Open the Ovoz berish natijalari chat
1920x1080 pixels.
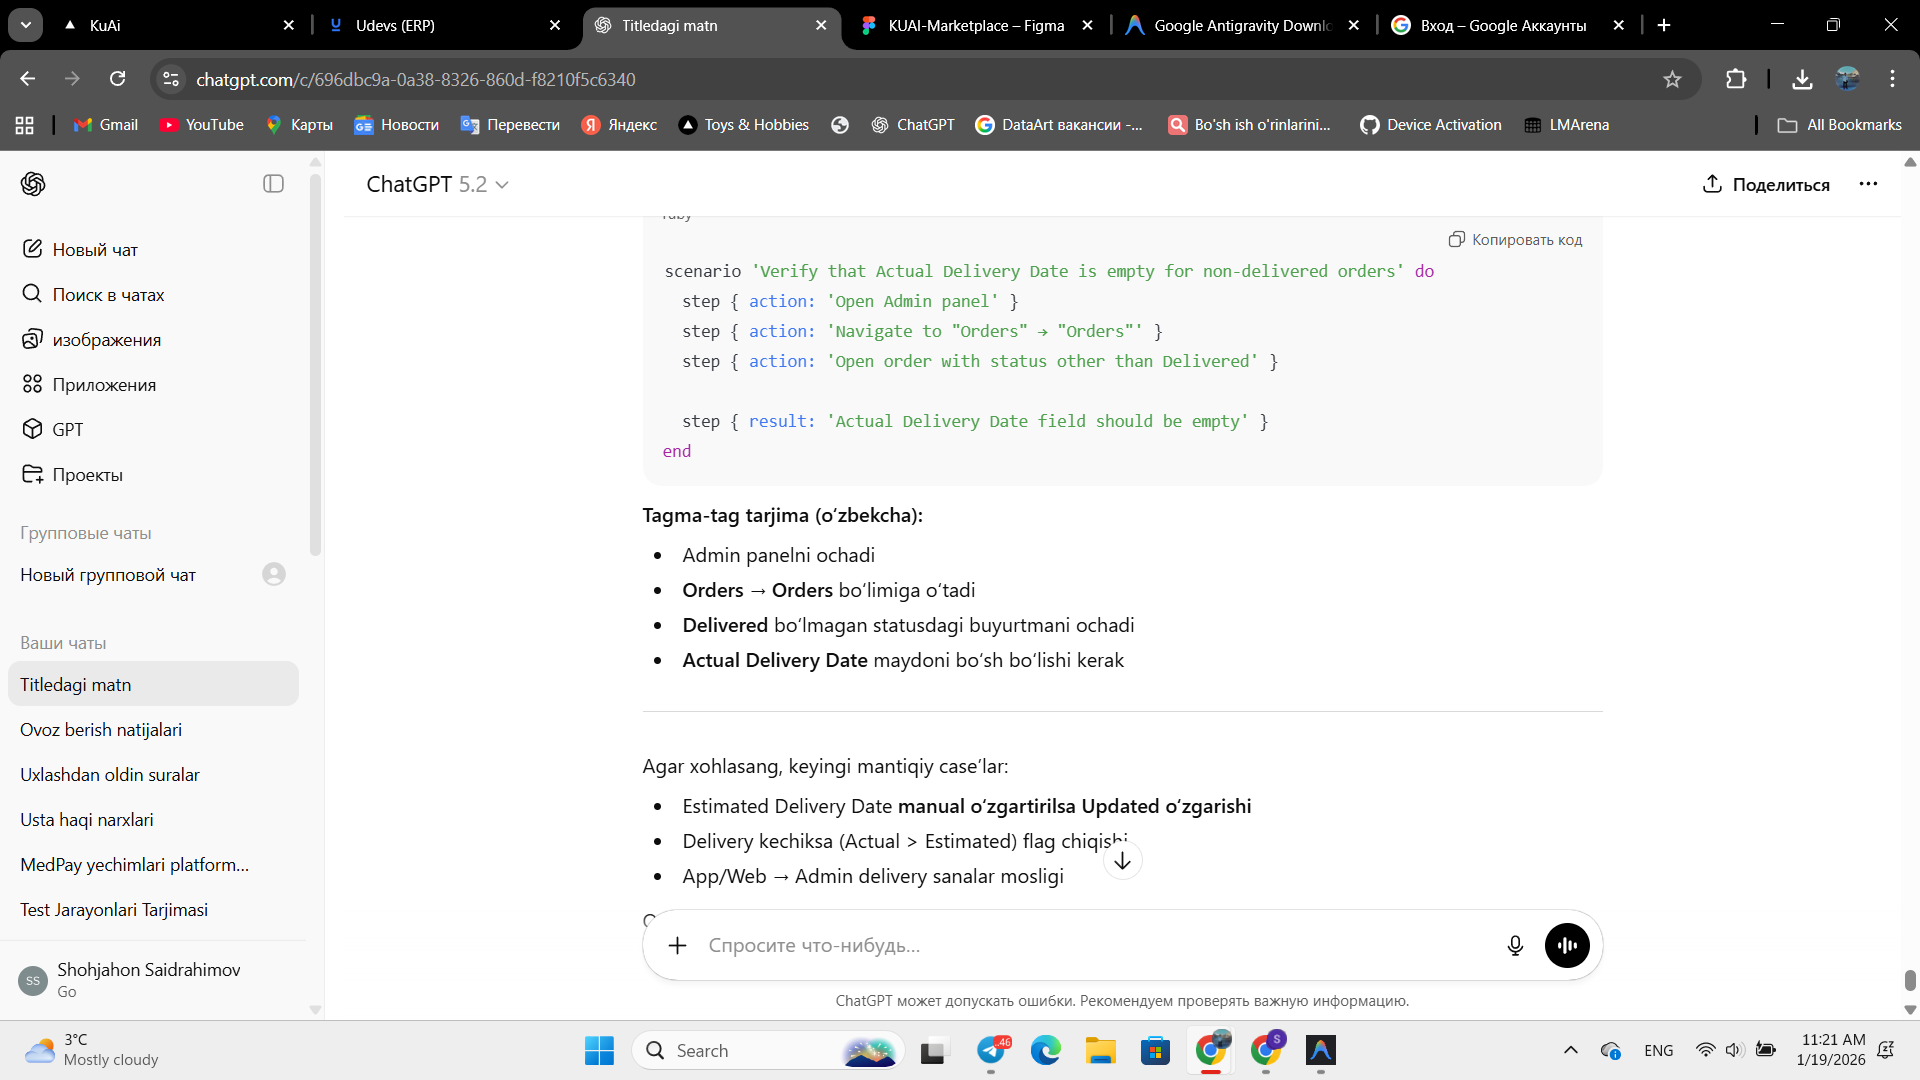coord(101,730)
